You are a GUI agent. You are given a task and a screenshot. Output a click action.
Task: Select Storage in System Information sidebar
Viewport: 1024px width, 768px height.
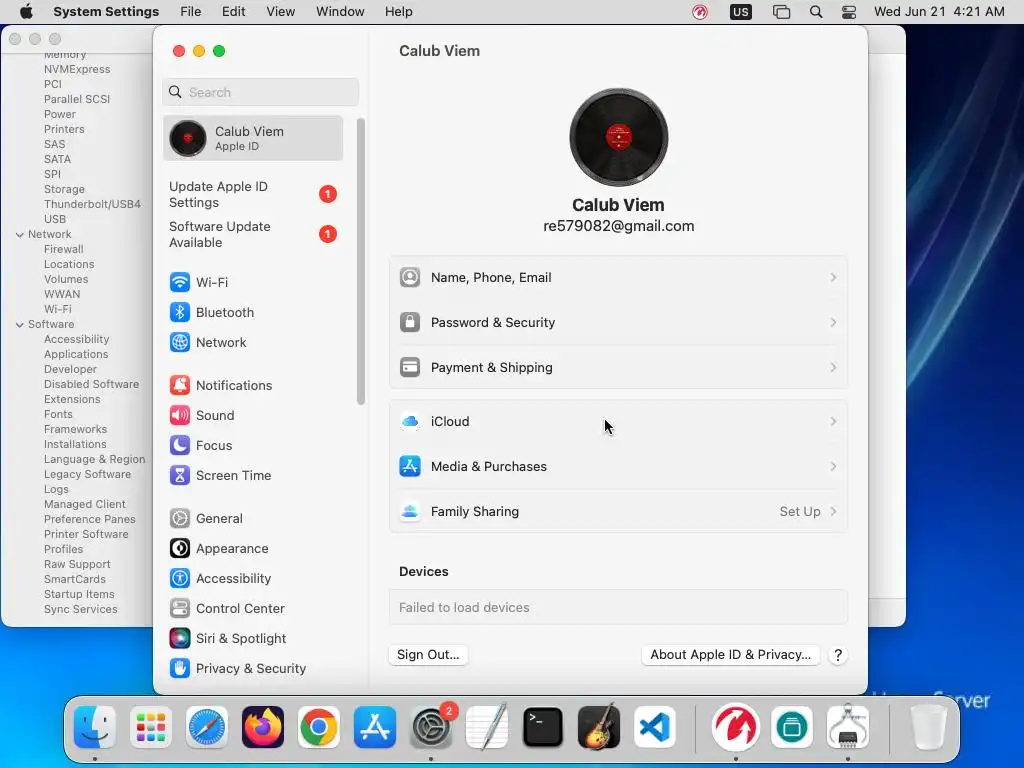click(x=64, y=189)
